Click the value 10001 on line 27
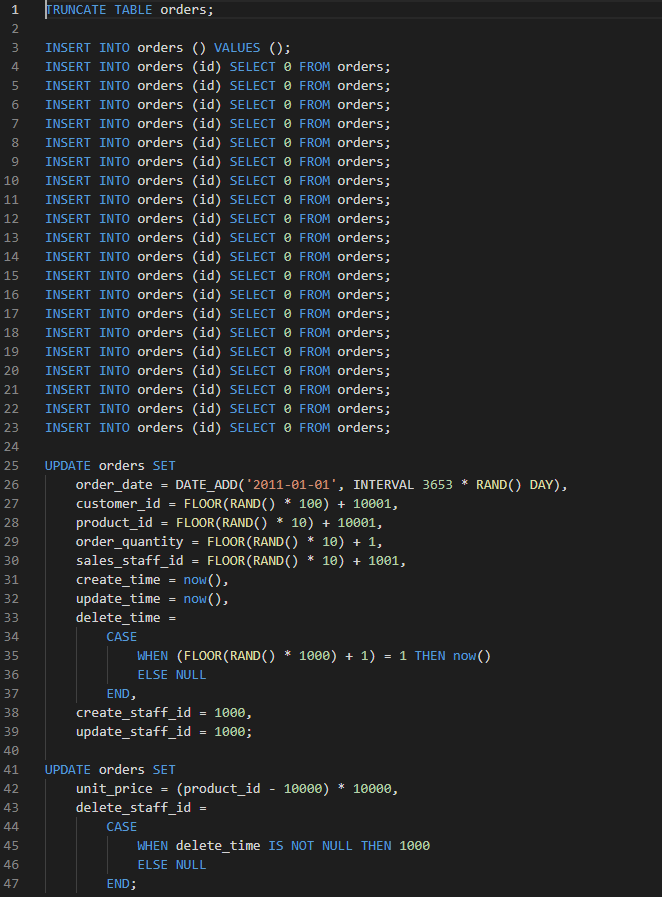662x897 pixels. pos(372,503)
